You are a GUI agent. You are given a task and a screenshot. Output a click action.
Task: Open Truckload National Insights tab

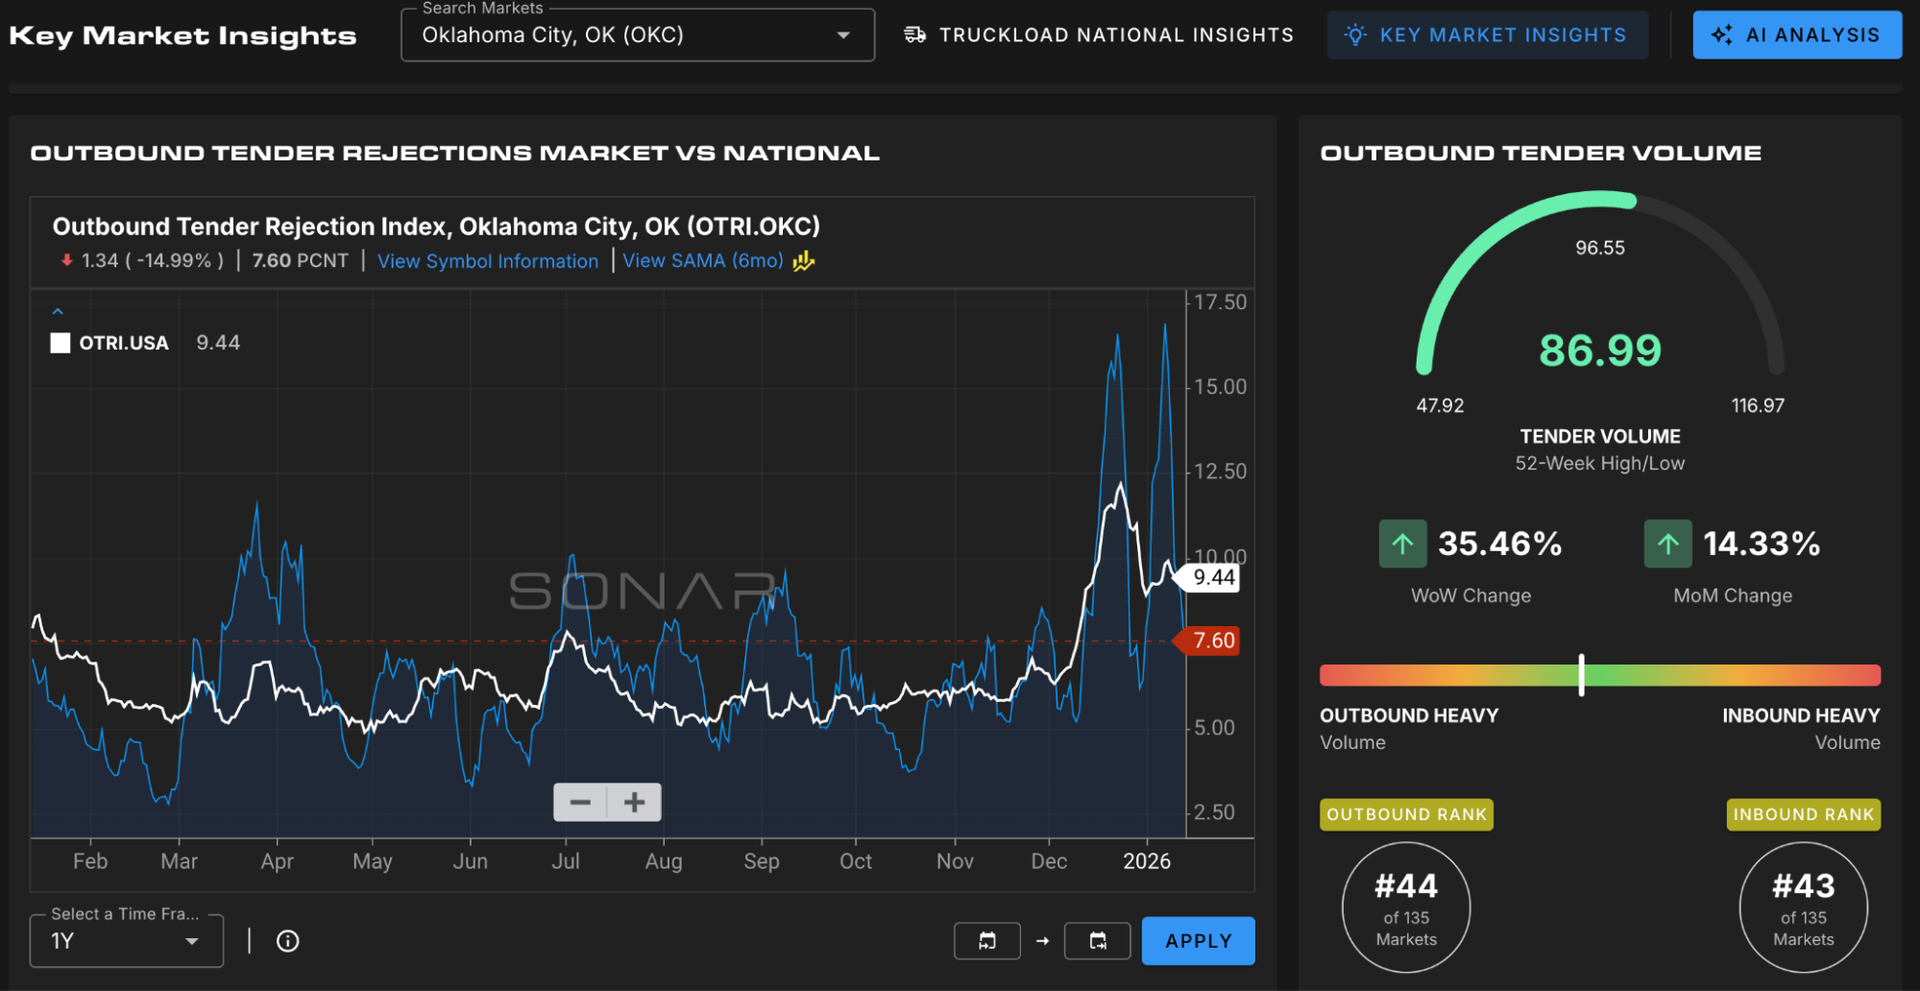point(1115,35)
